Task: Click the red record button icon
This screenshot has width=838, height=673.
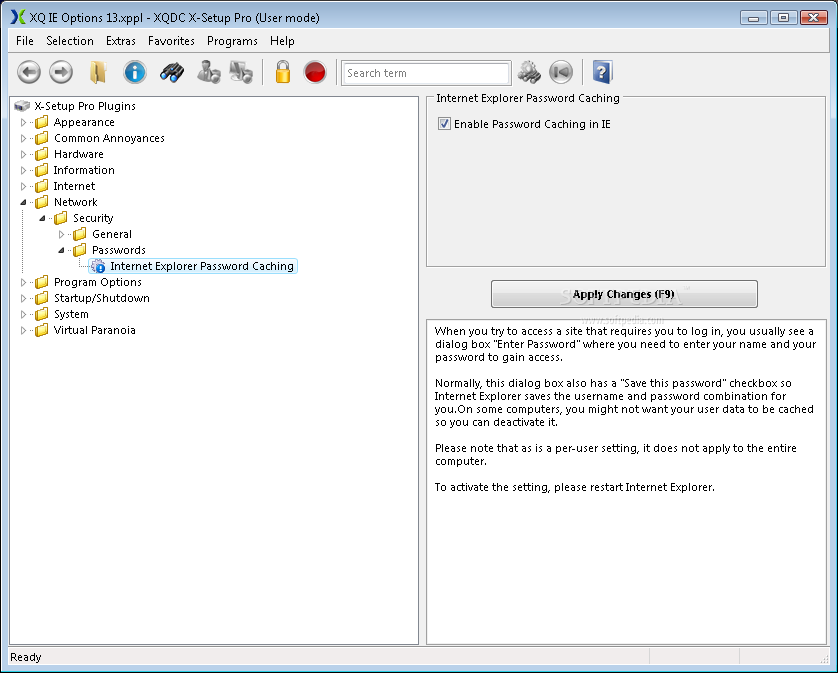Action: [315, 72]
